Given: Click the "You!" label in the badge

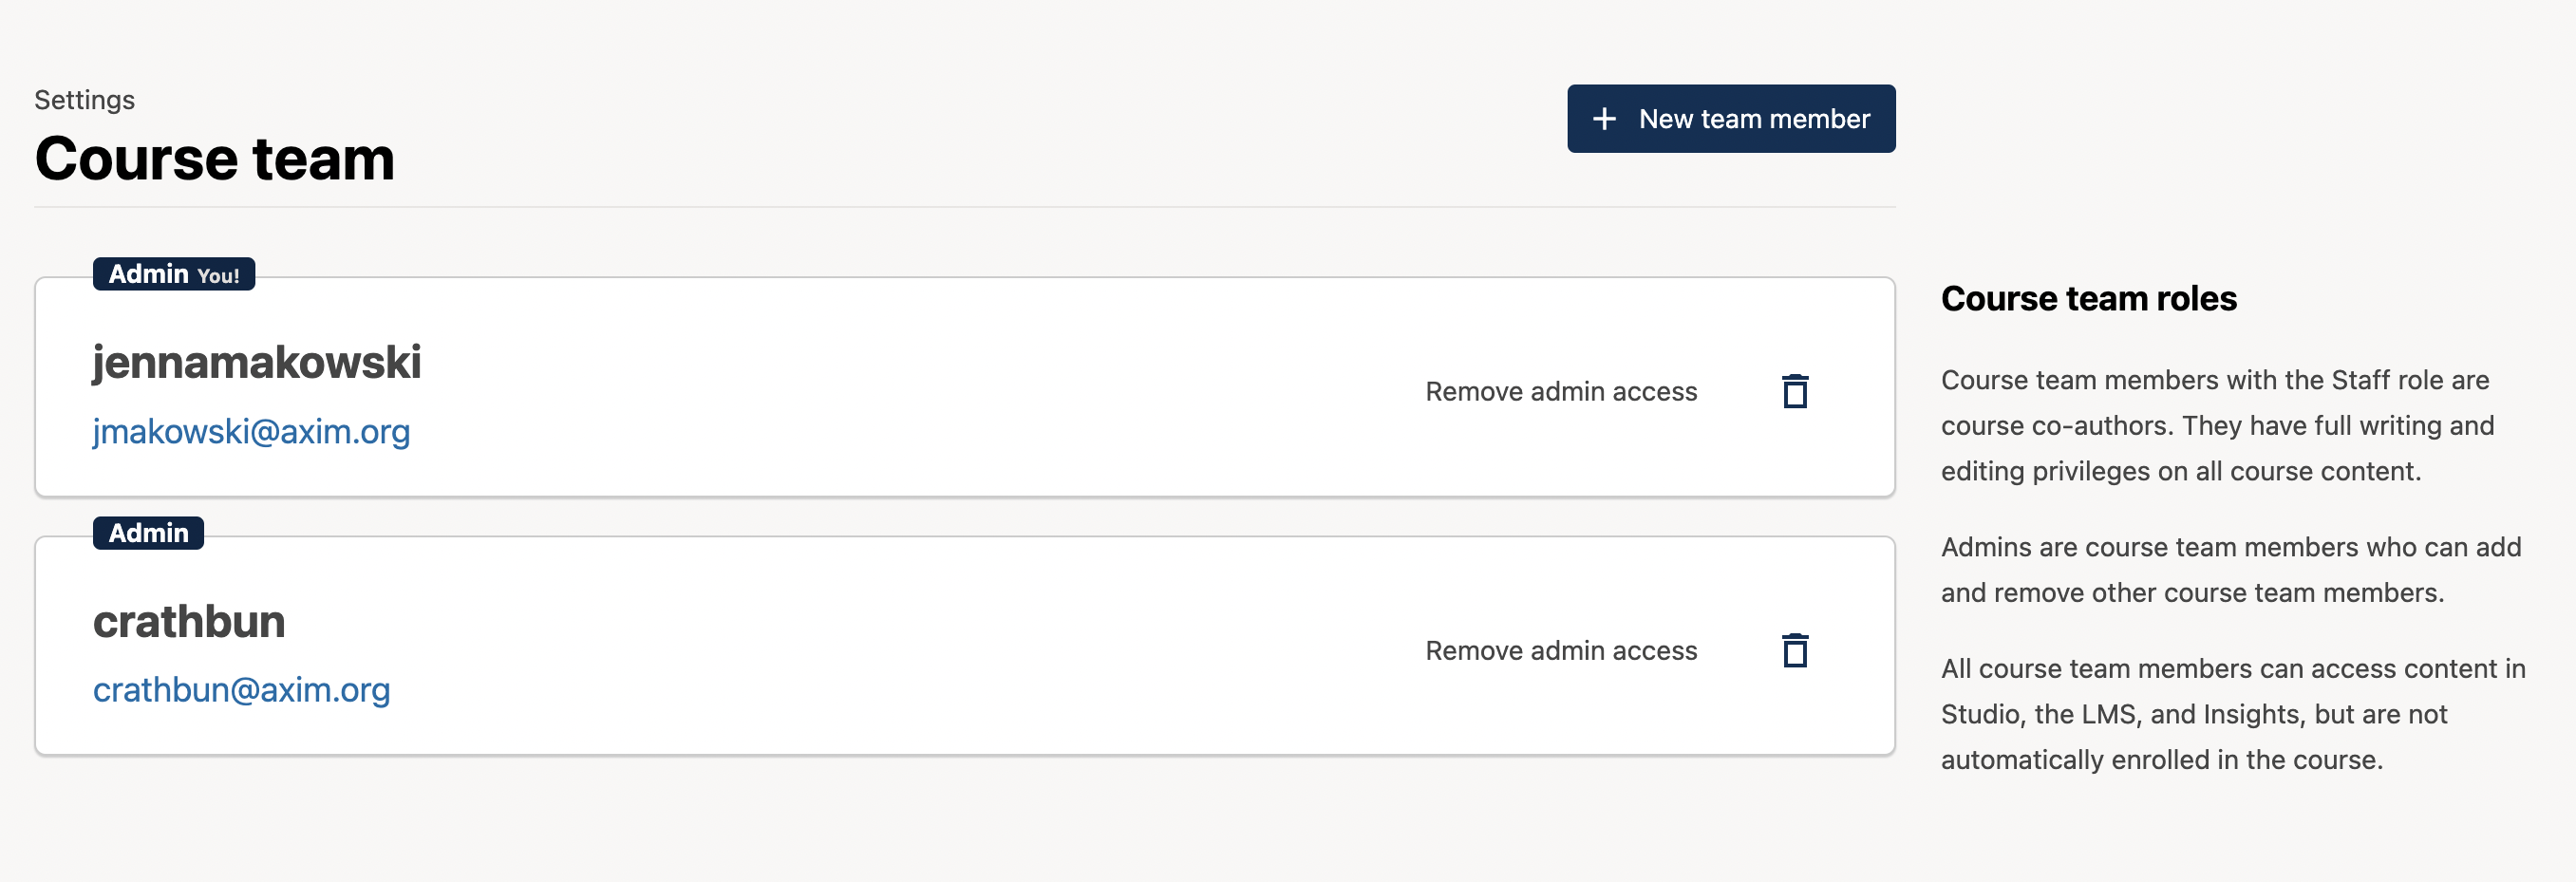Looking at the screenshot, I should click(x=218, y=276).
